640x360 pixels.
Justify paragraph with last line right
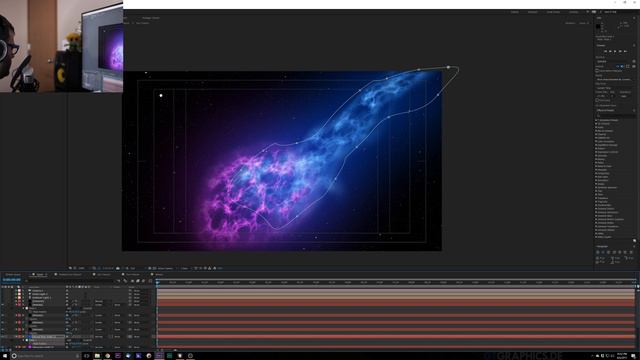pos(625,252)
